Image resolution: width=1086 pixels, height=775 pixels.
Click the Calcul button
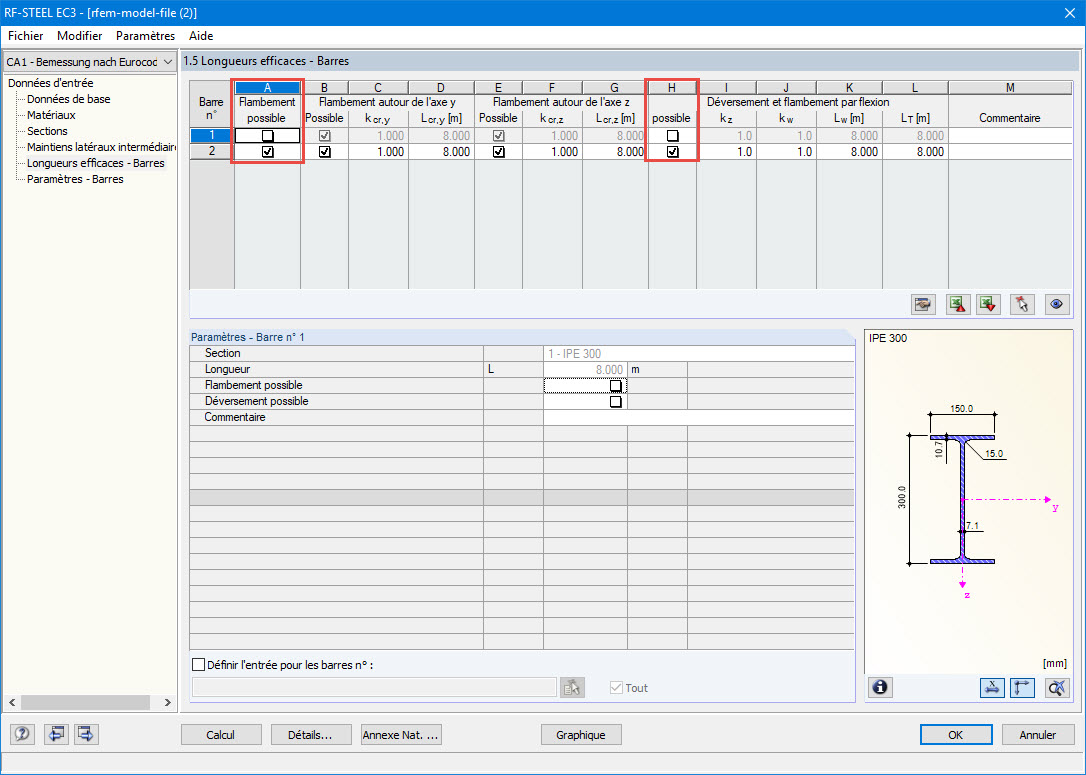tap(221, 735)
